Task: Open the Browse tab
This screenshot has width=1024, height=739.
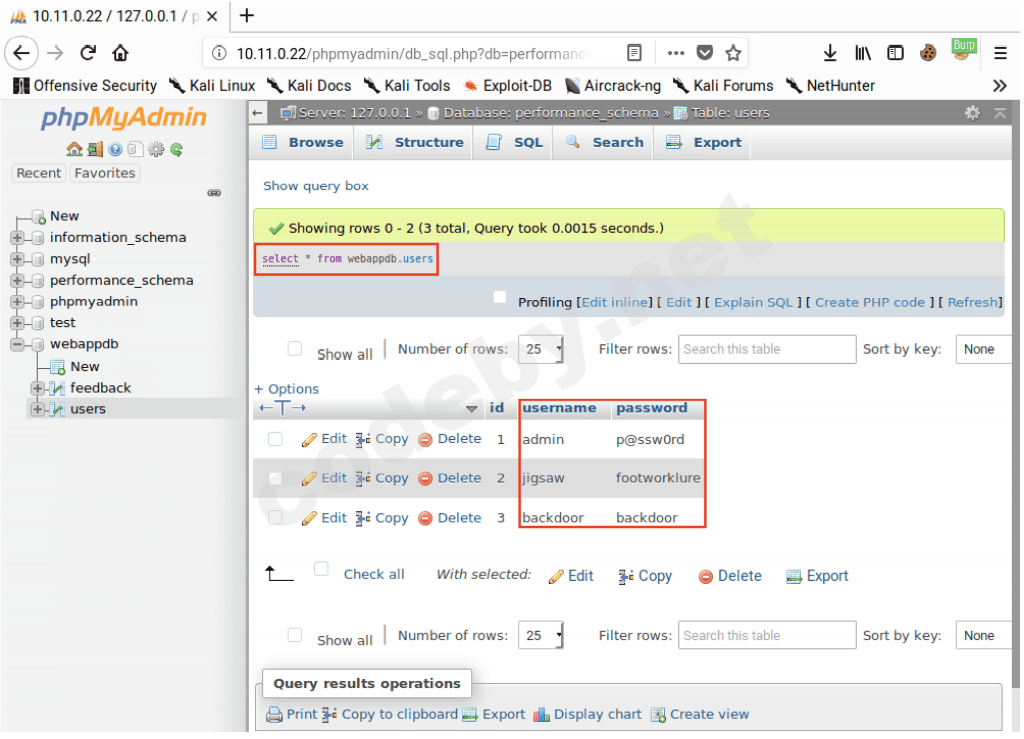Action: (303, 143)
